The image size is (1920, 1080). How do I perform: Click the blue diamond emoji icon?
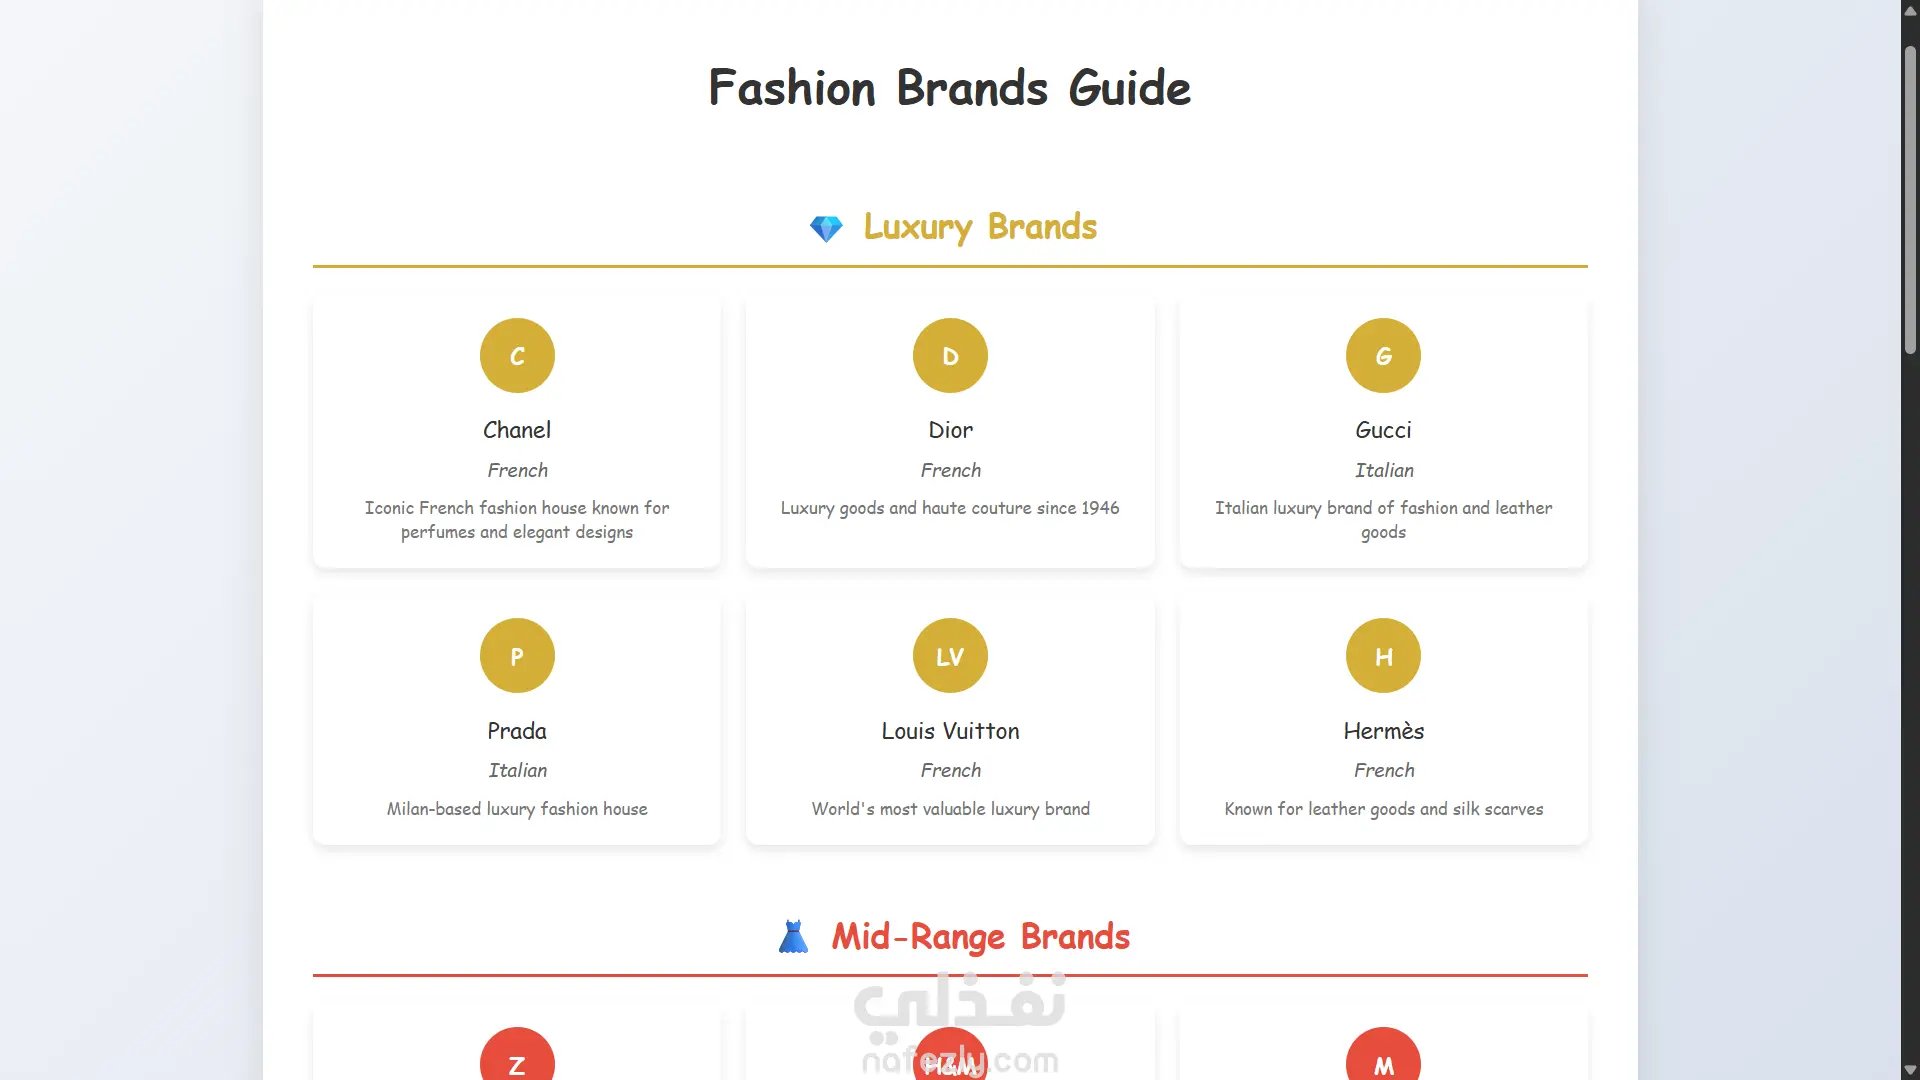(x=826, y=229)
